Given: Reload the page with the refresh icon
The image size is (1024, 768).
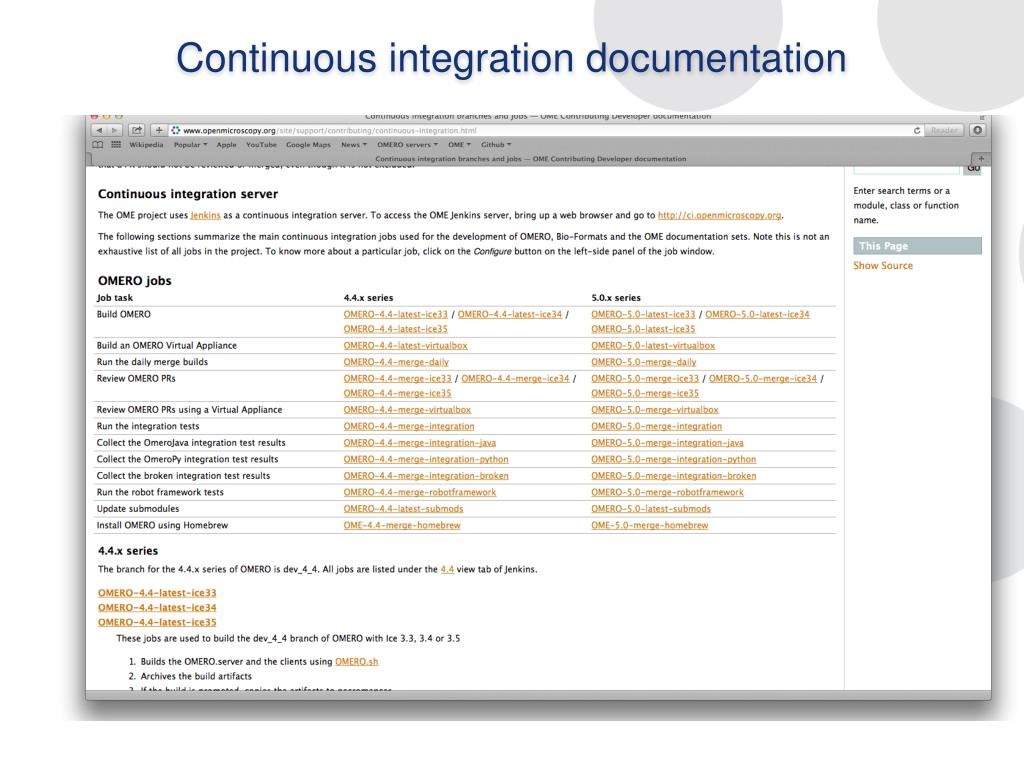Looking at the screenshot, I should pos(917,131).
